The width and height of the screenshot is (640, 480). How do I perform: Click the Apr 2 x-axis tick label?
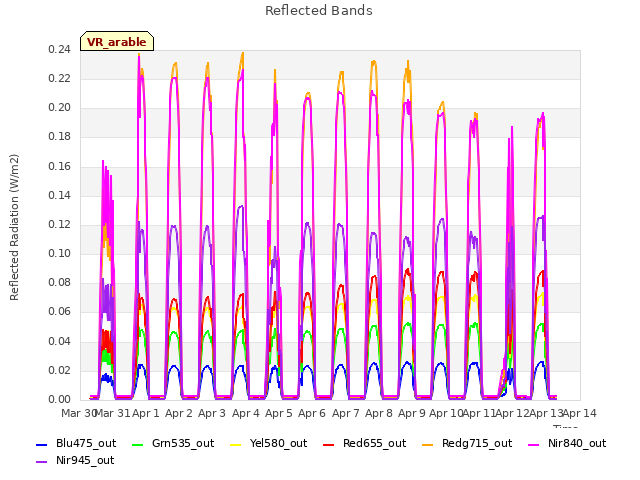pos(179,413)
